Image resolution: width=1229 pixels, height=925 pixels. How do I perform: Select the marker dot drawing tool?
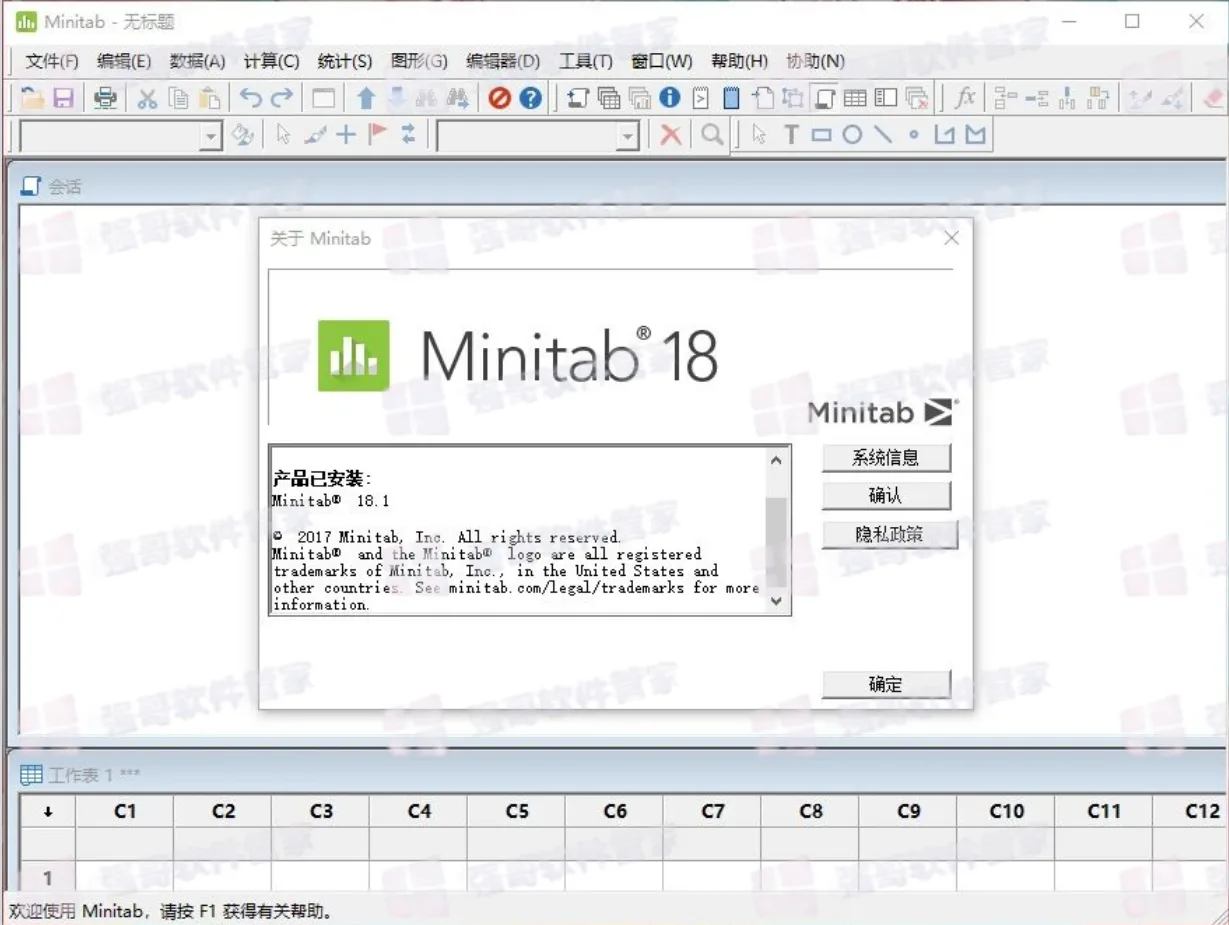point(914,134)
